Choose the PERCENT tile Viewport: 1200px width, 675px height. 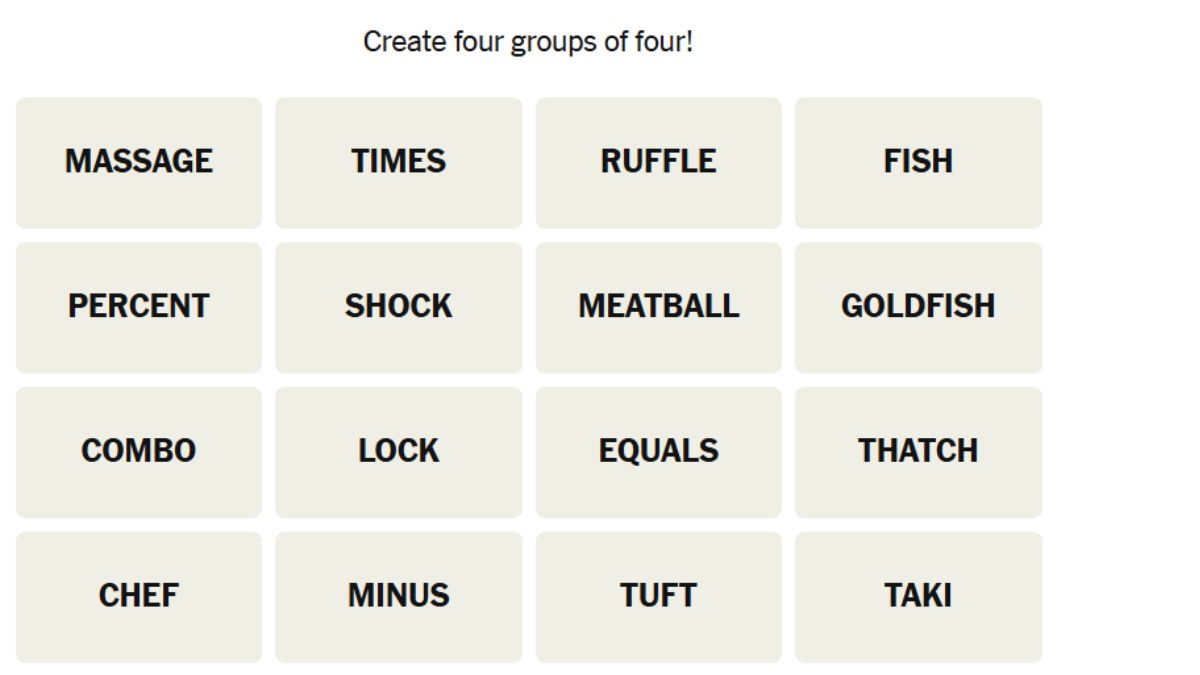tap(139, 307)
